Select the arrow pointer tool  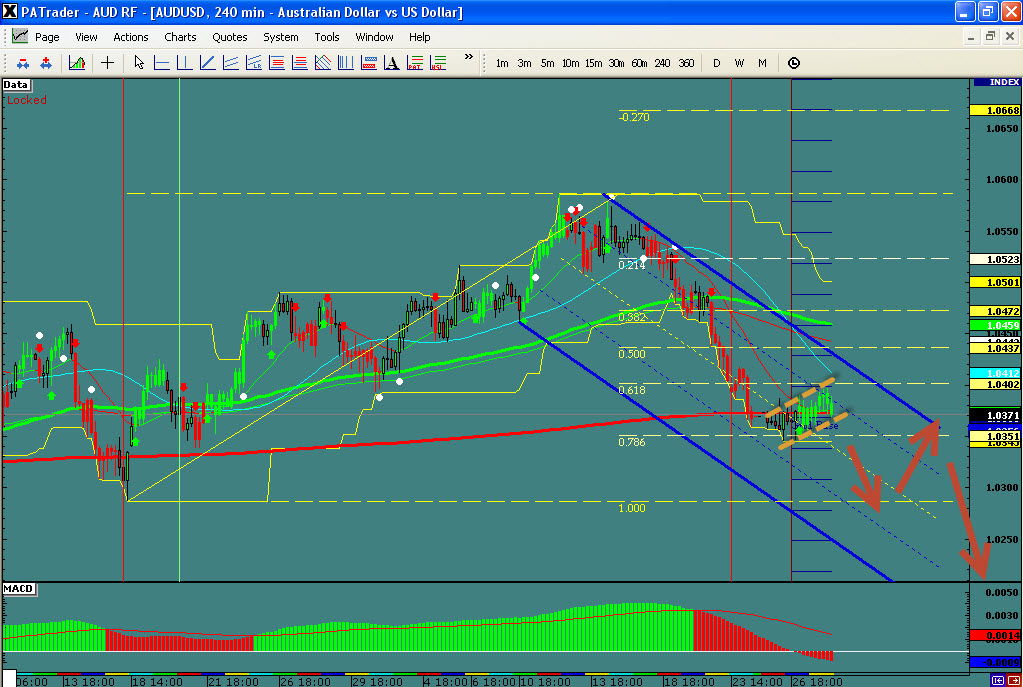click(x=139, y=63)
